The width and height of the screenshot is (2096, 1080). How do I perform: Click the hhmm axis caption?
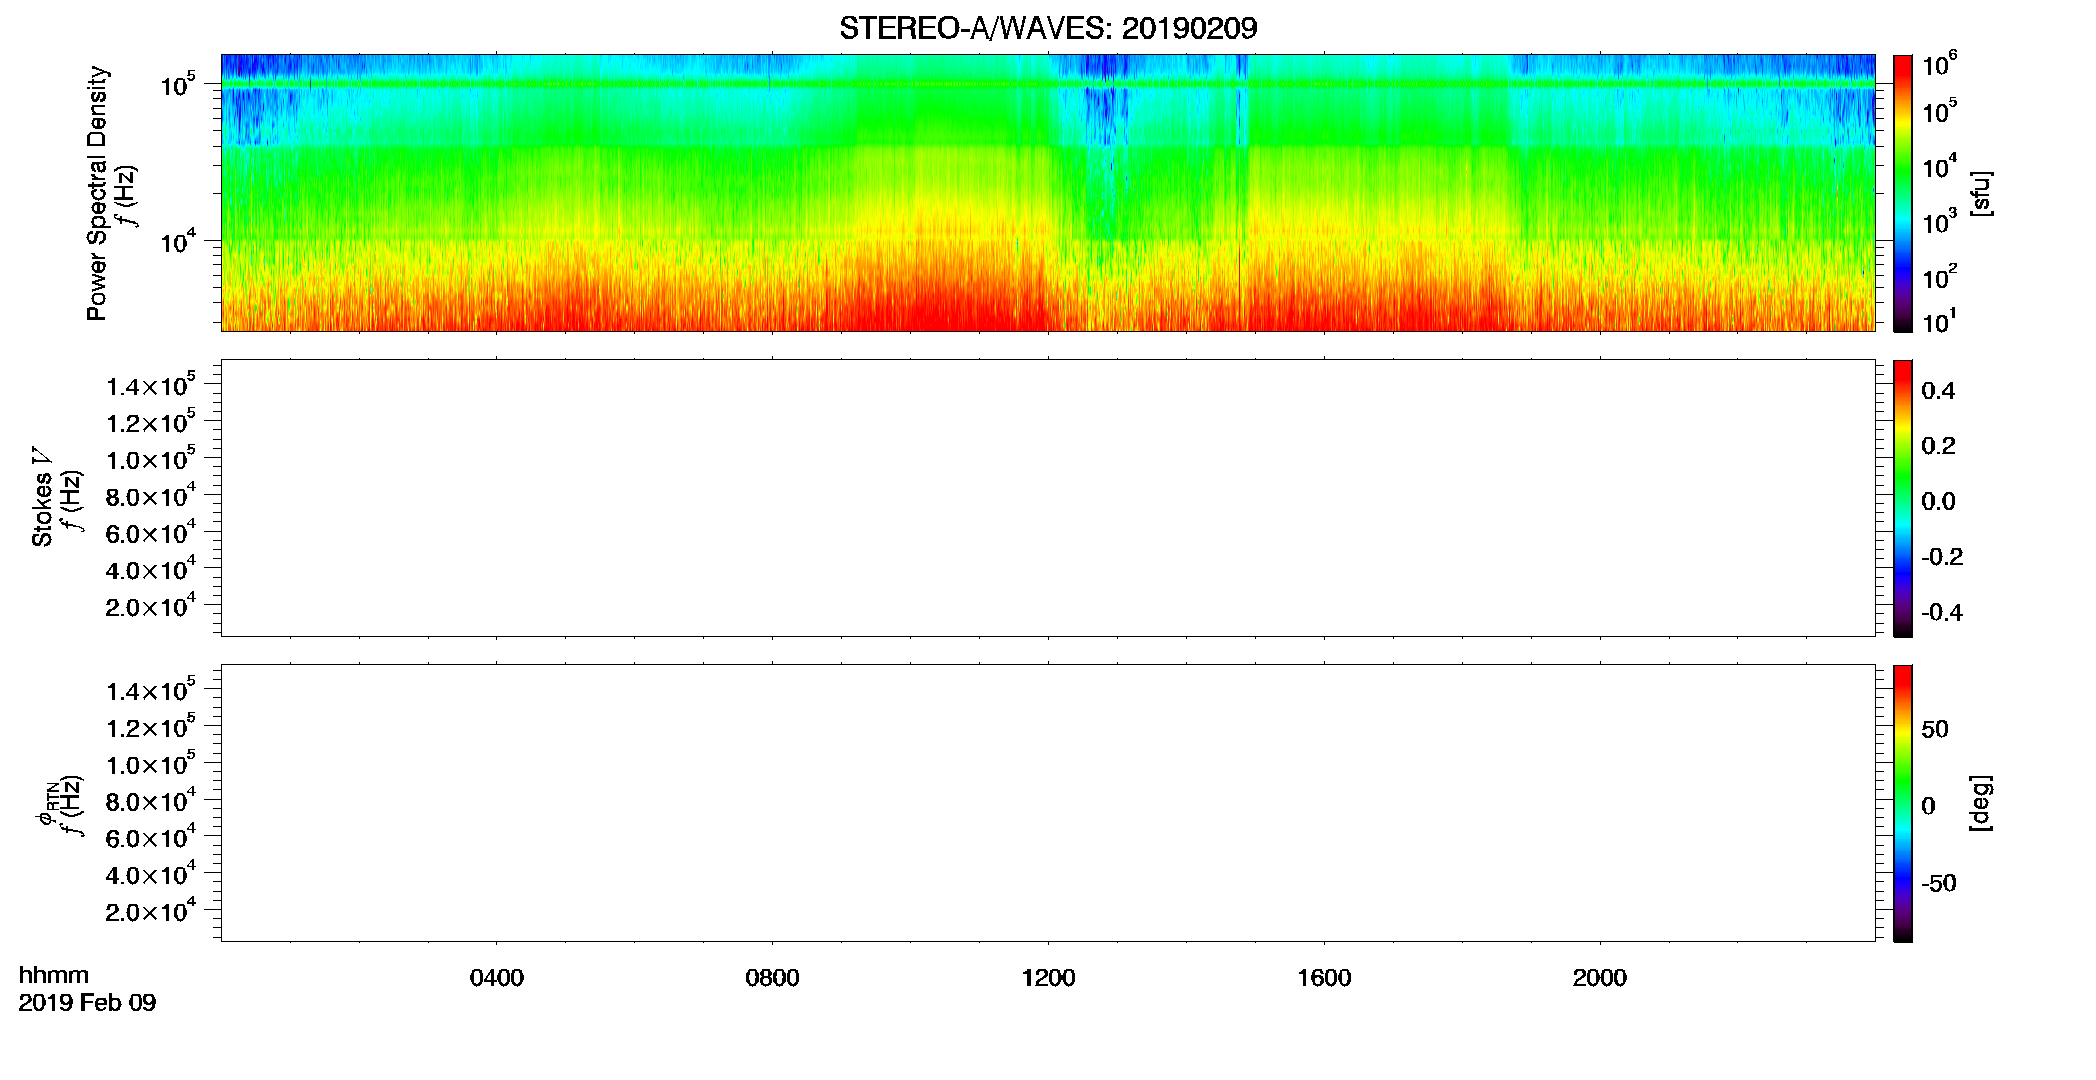pos(54,975)
